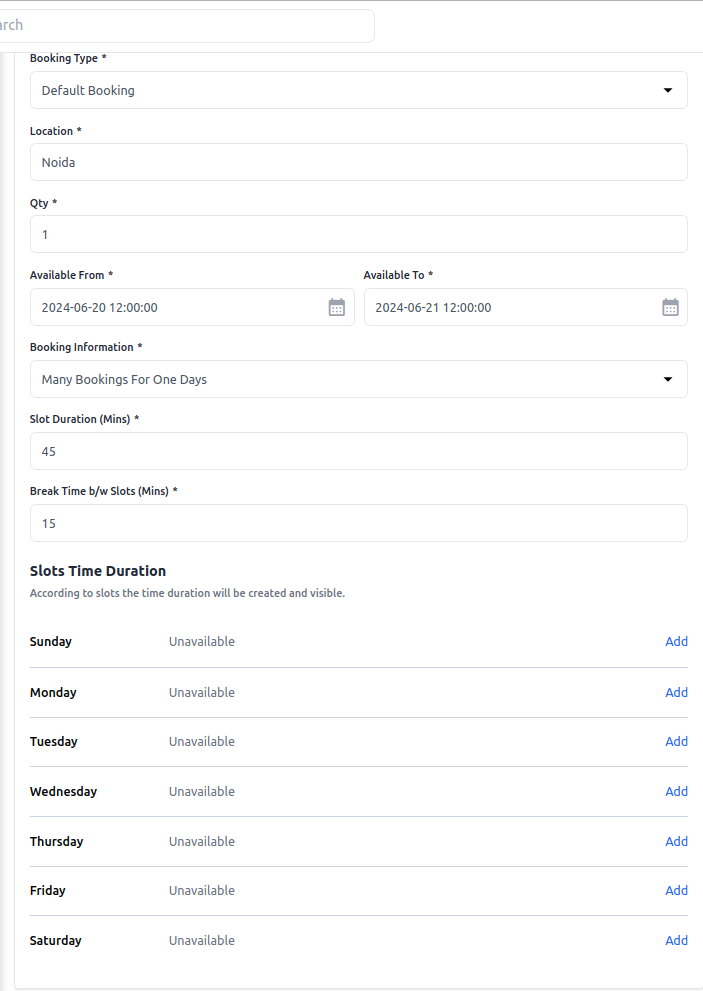
Task: Click the Available To date field
Action: [510, 307]
